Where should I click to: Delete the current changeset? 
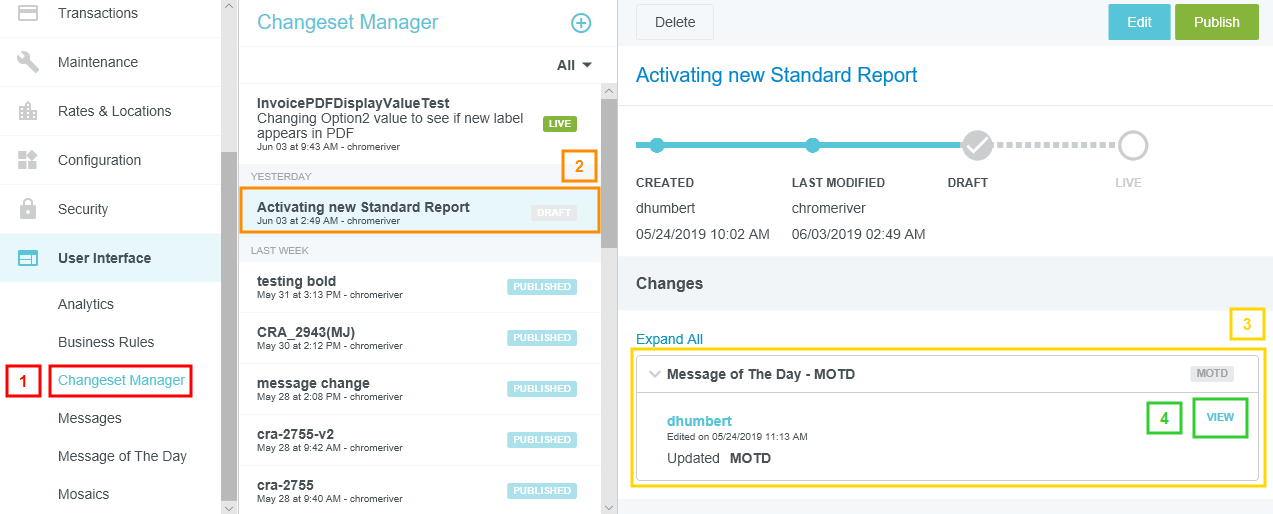(674, 22)
